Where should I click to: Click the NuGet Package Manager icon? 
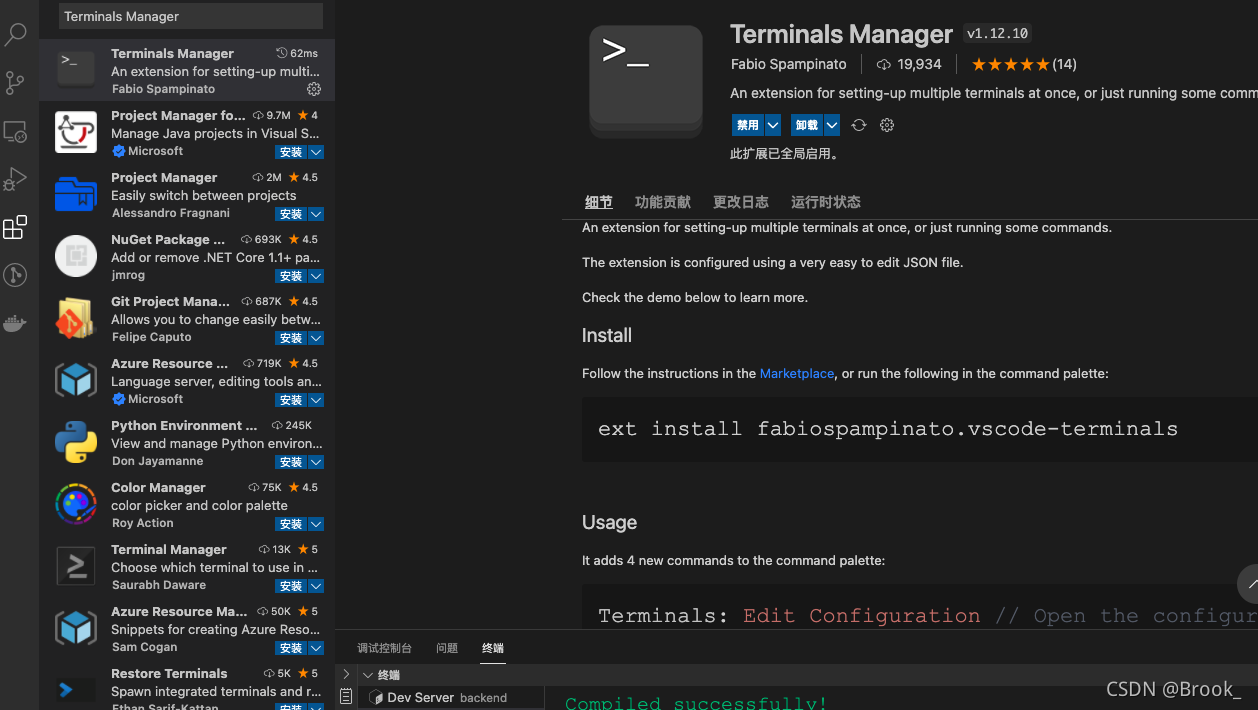pos(76,256)
